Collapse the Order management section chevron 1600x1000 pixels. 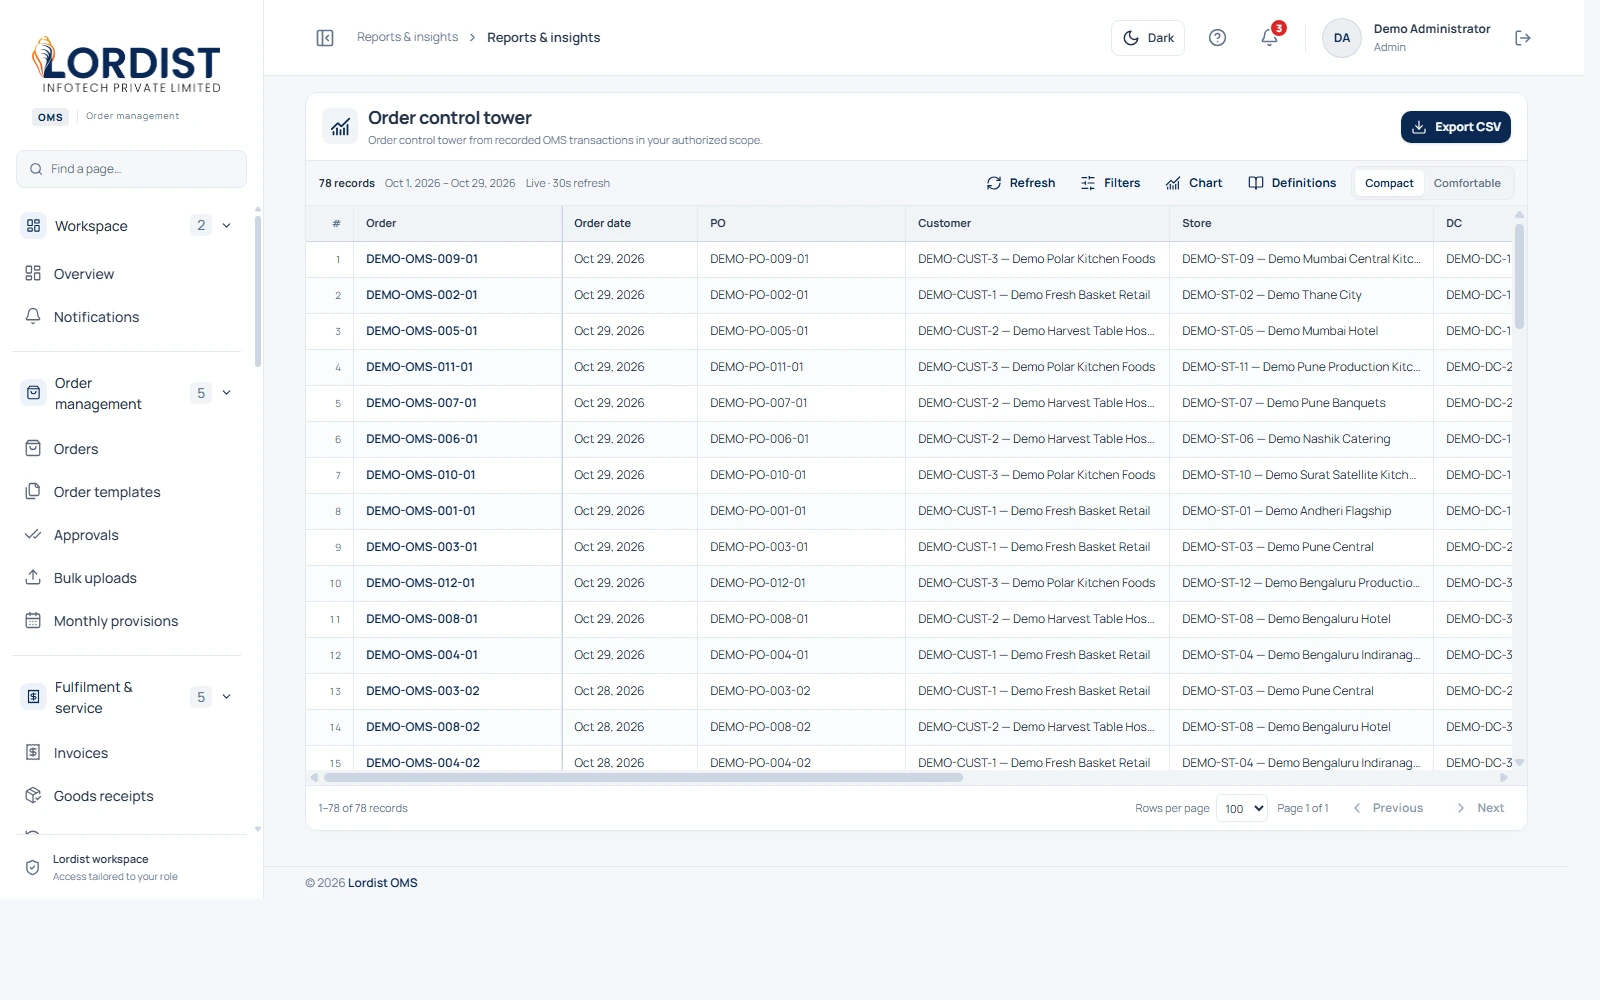point(227,393)
